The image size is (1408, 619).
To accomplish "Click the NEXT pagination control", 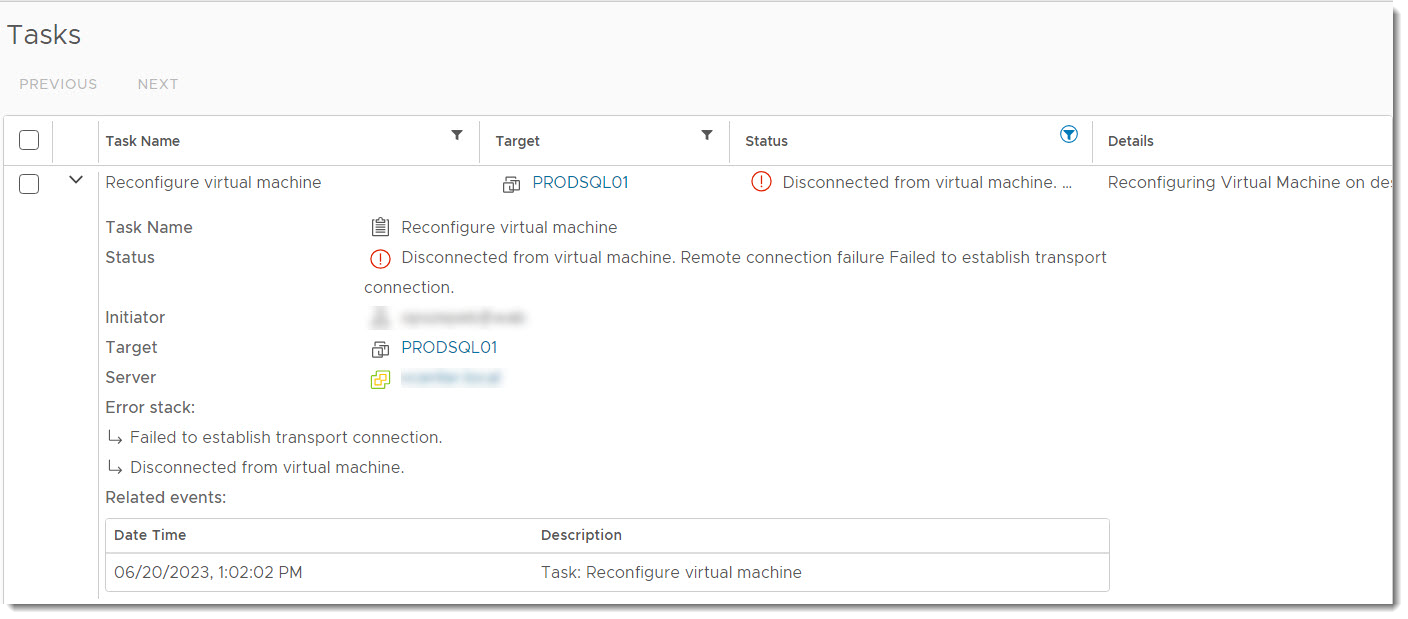I will pyautogui.click(x=158, y=84).
